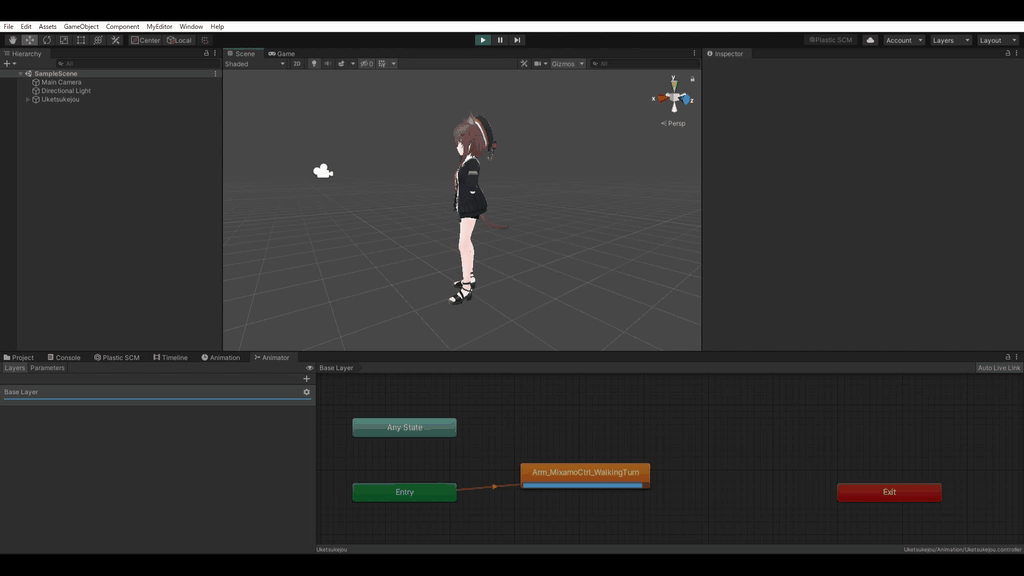Open Unity cloud services via the cloud icon
1024x576 pixels.
coord(869,40)
